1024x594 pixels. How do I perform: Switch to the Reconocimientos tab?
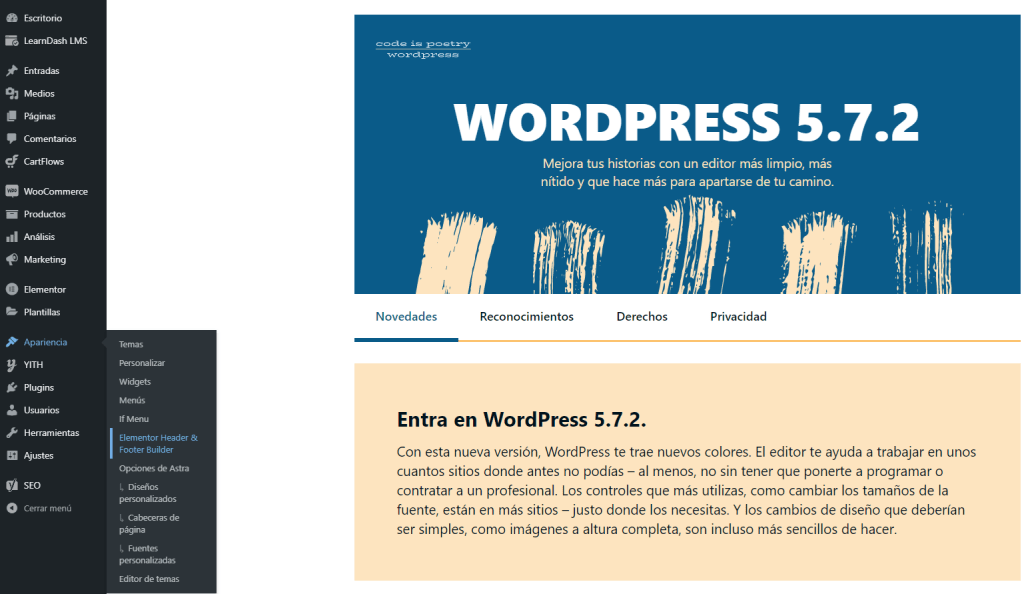click(526, 317)
